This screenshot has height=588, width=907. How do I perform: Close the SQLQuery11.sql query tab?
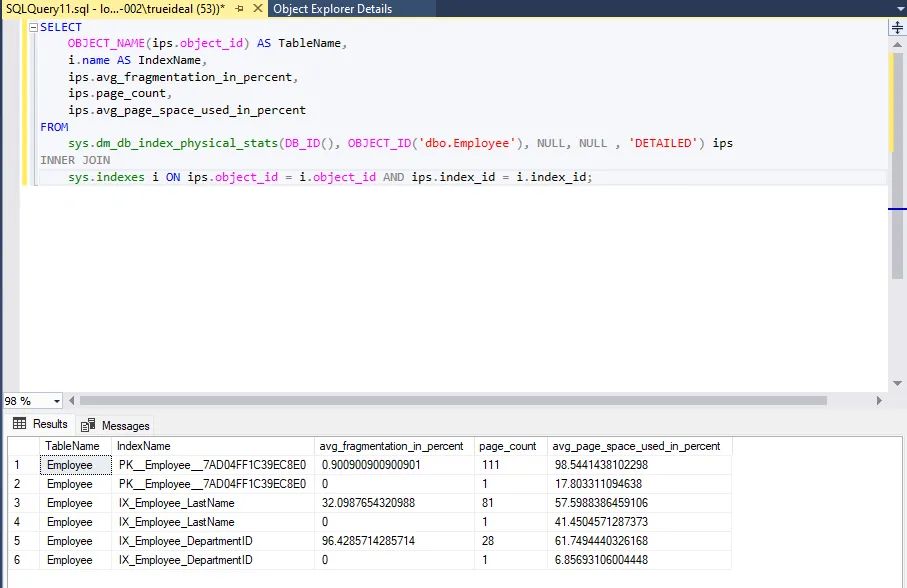[x=256, y=9]
